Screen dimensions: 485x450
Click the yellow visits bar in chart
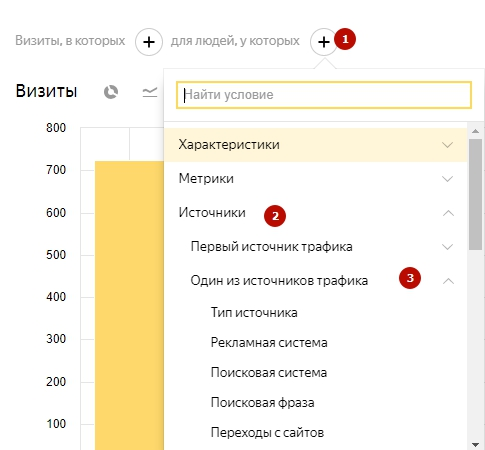(x=129, y=305)
